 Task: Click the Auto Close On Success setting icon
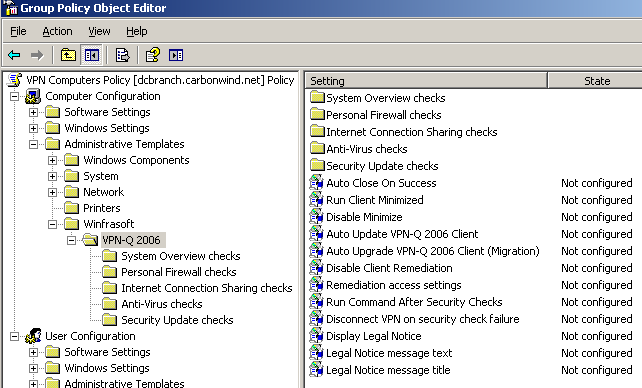click(x=316, y=183)
